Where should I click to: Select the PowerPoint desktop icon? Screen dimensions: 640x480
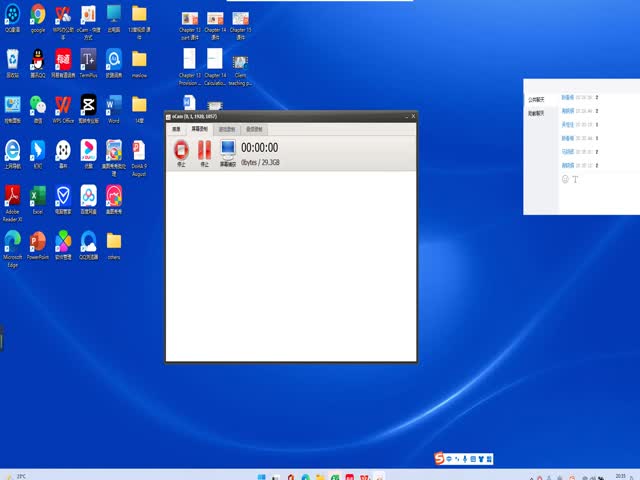click(38, 243)
